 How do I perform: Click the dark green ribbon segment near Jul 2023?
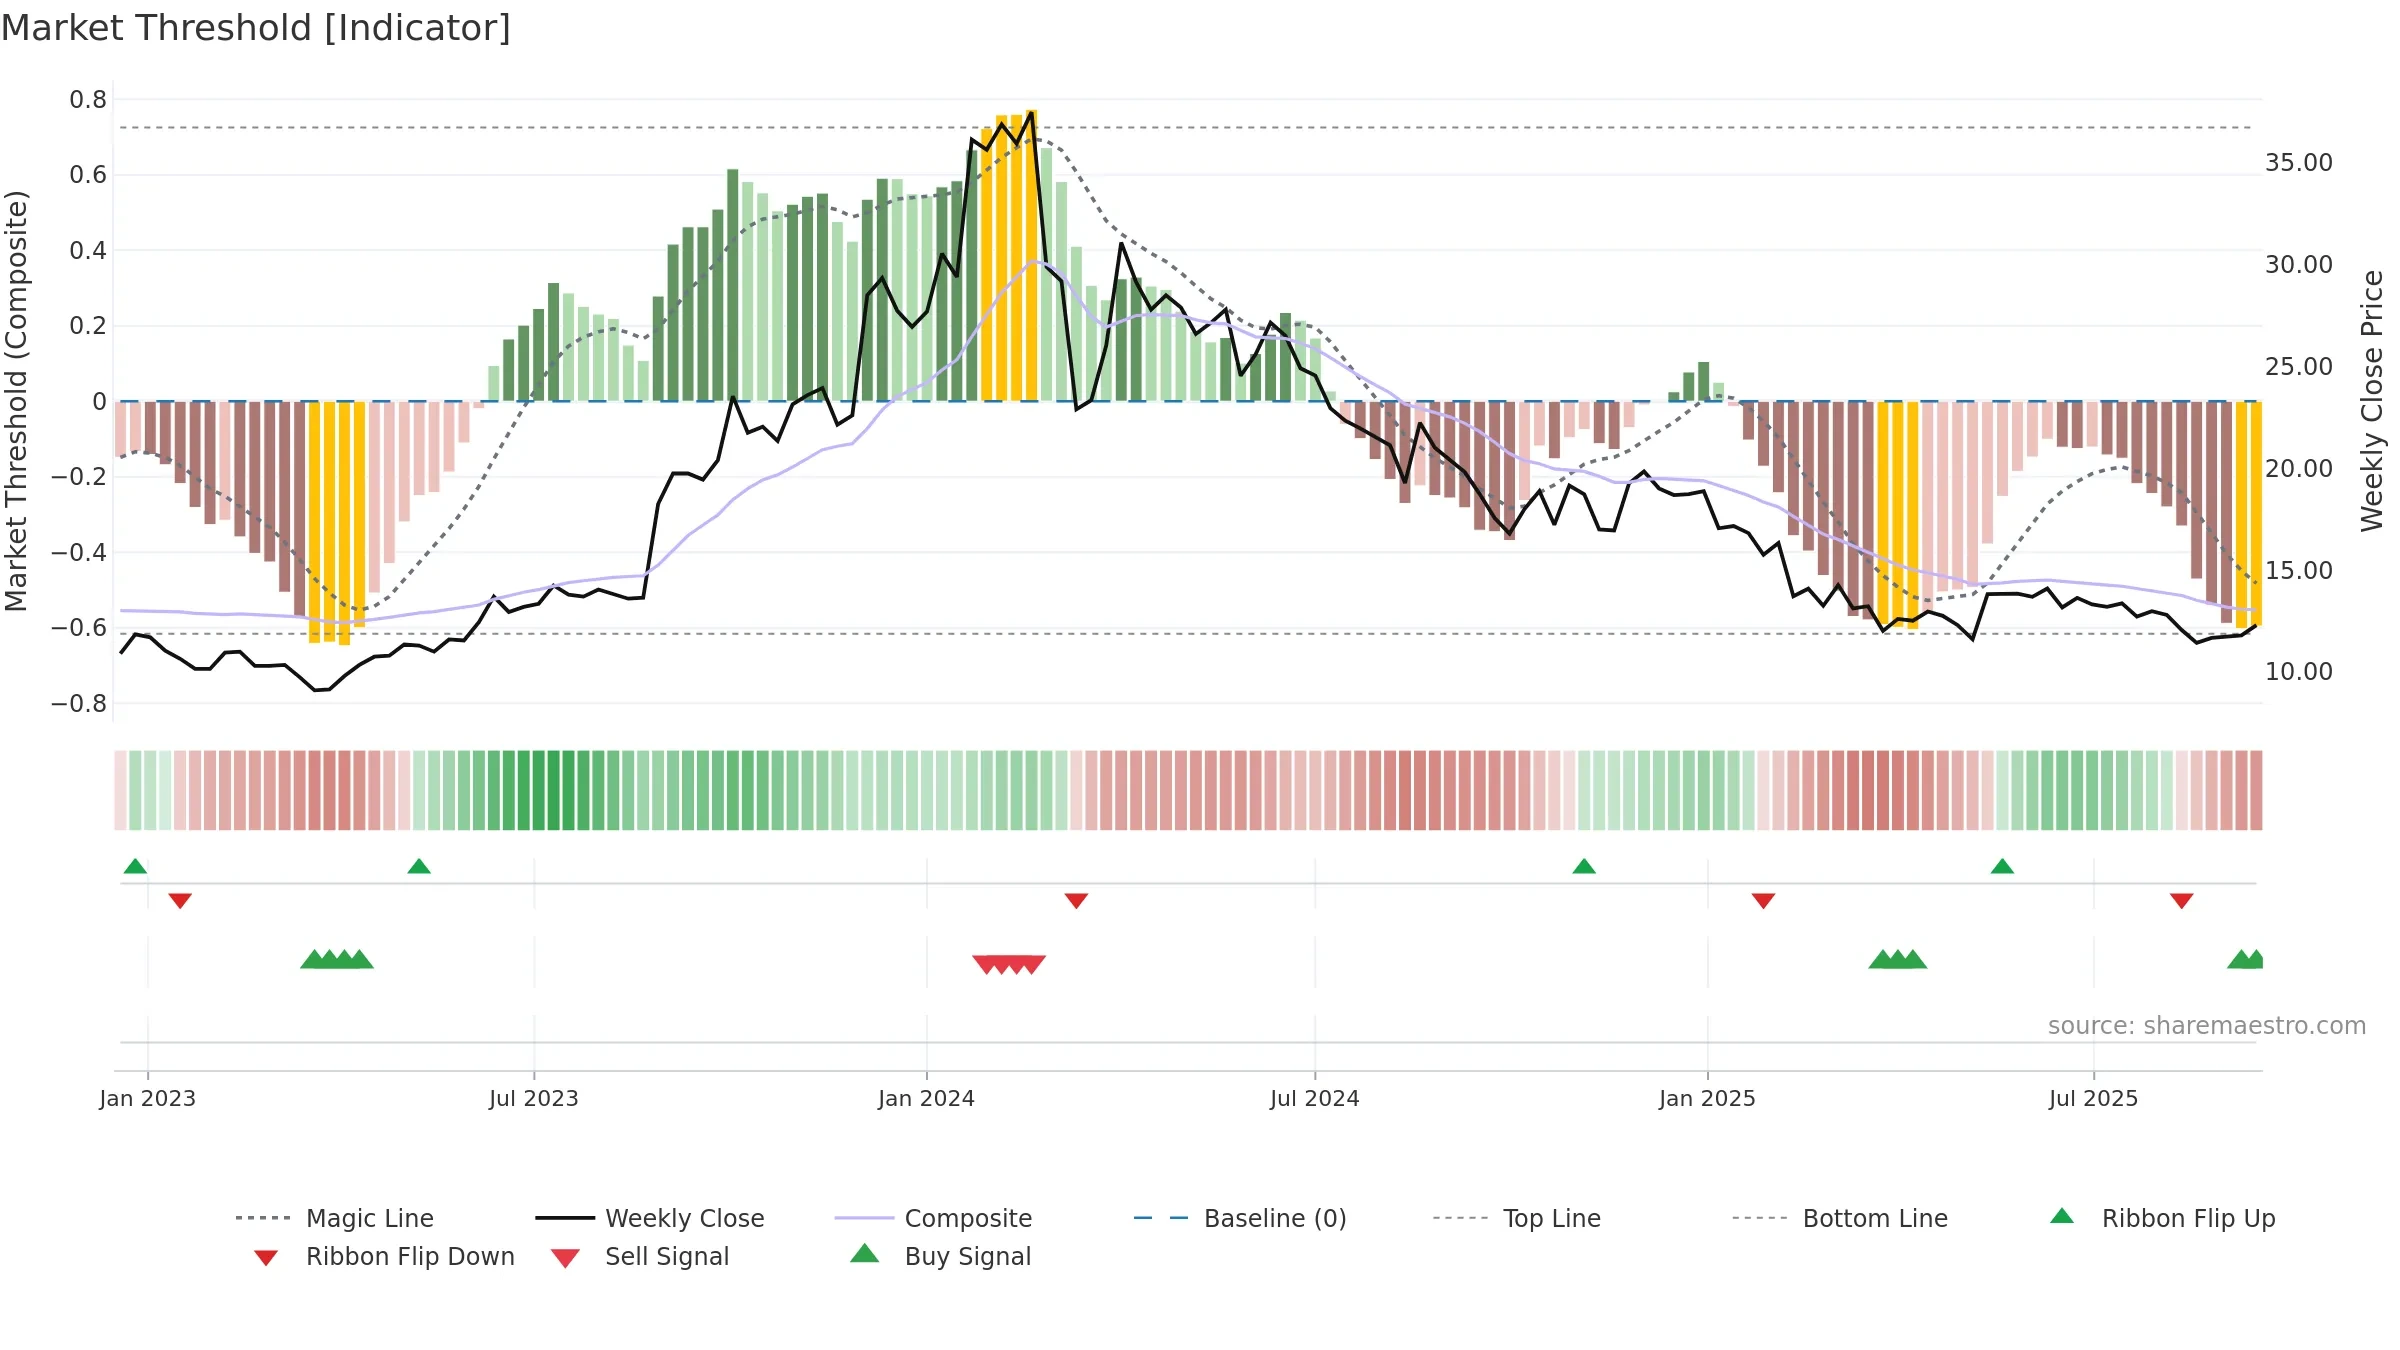click(x=554, y=790)
